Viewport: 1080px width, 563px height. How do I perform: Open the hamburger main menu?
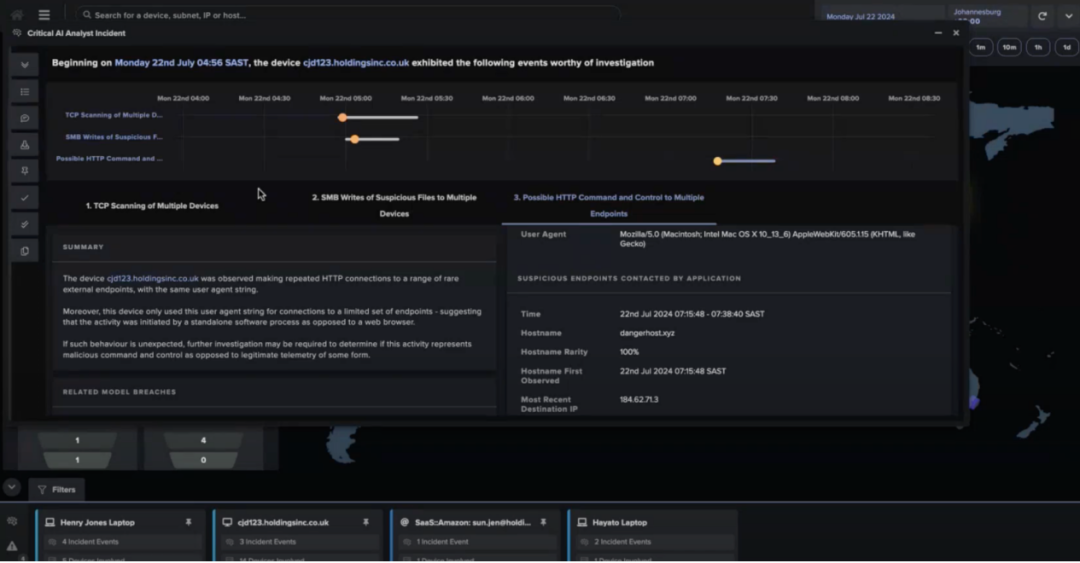coord(44,14)
